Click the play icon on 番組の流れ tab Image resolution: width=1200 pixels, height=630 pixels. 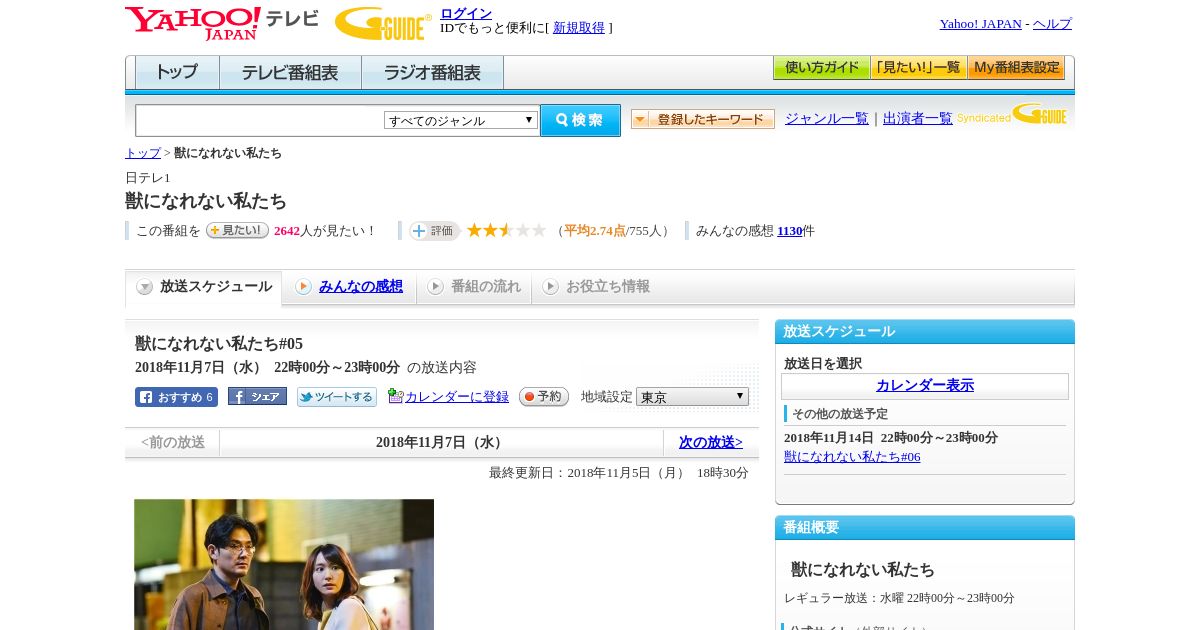[x=435, y=287]
